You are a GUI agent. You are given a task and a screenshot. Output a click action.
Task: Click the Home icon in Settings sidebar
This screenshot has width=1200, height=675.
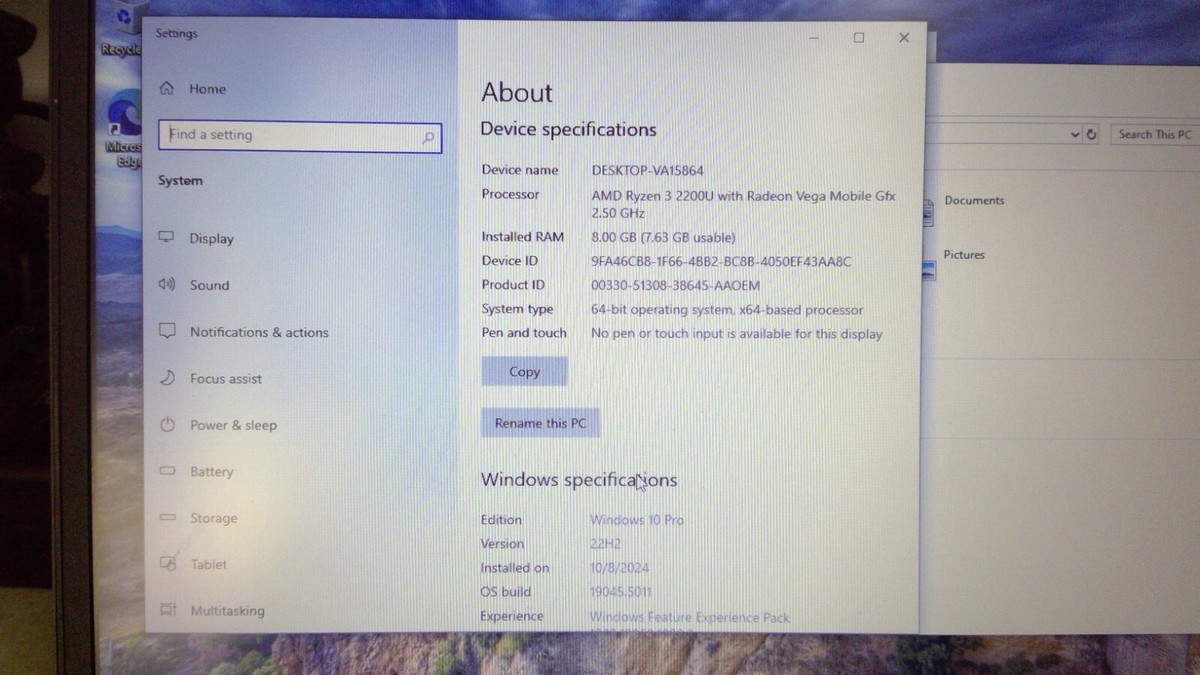coord(167,88)
